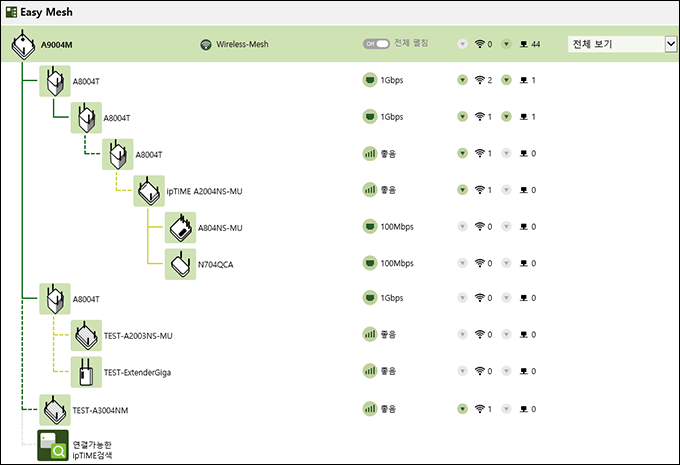Viewport: 680px width, 465px height.
Task: Click signal strength icon on ipTIME A2004NS-MU row
Action: coord(370,190)
